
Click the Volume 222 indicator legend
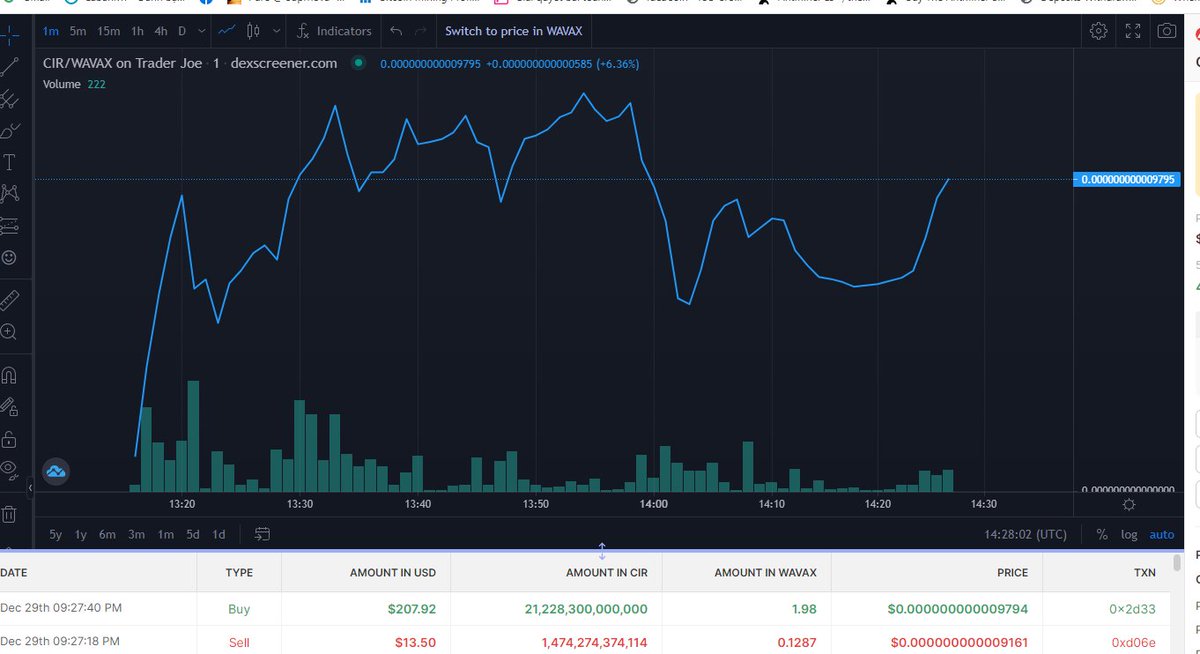coord(75,84)
